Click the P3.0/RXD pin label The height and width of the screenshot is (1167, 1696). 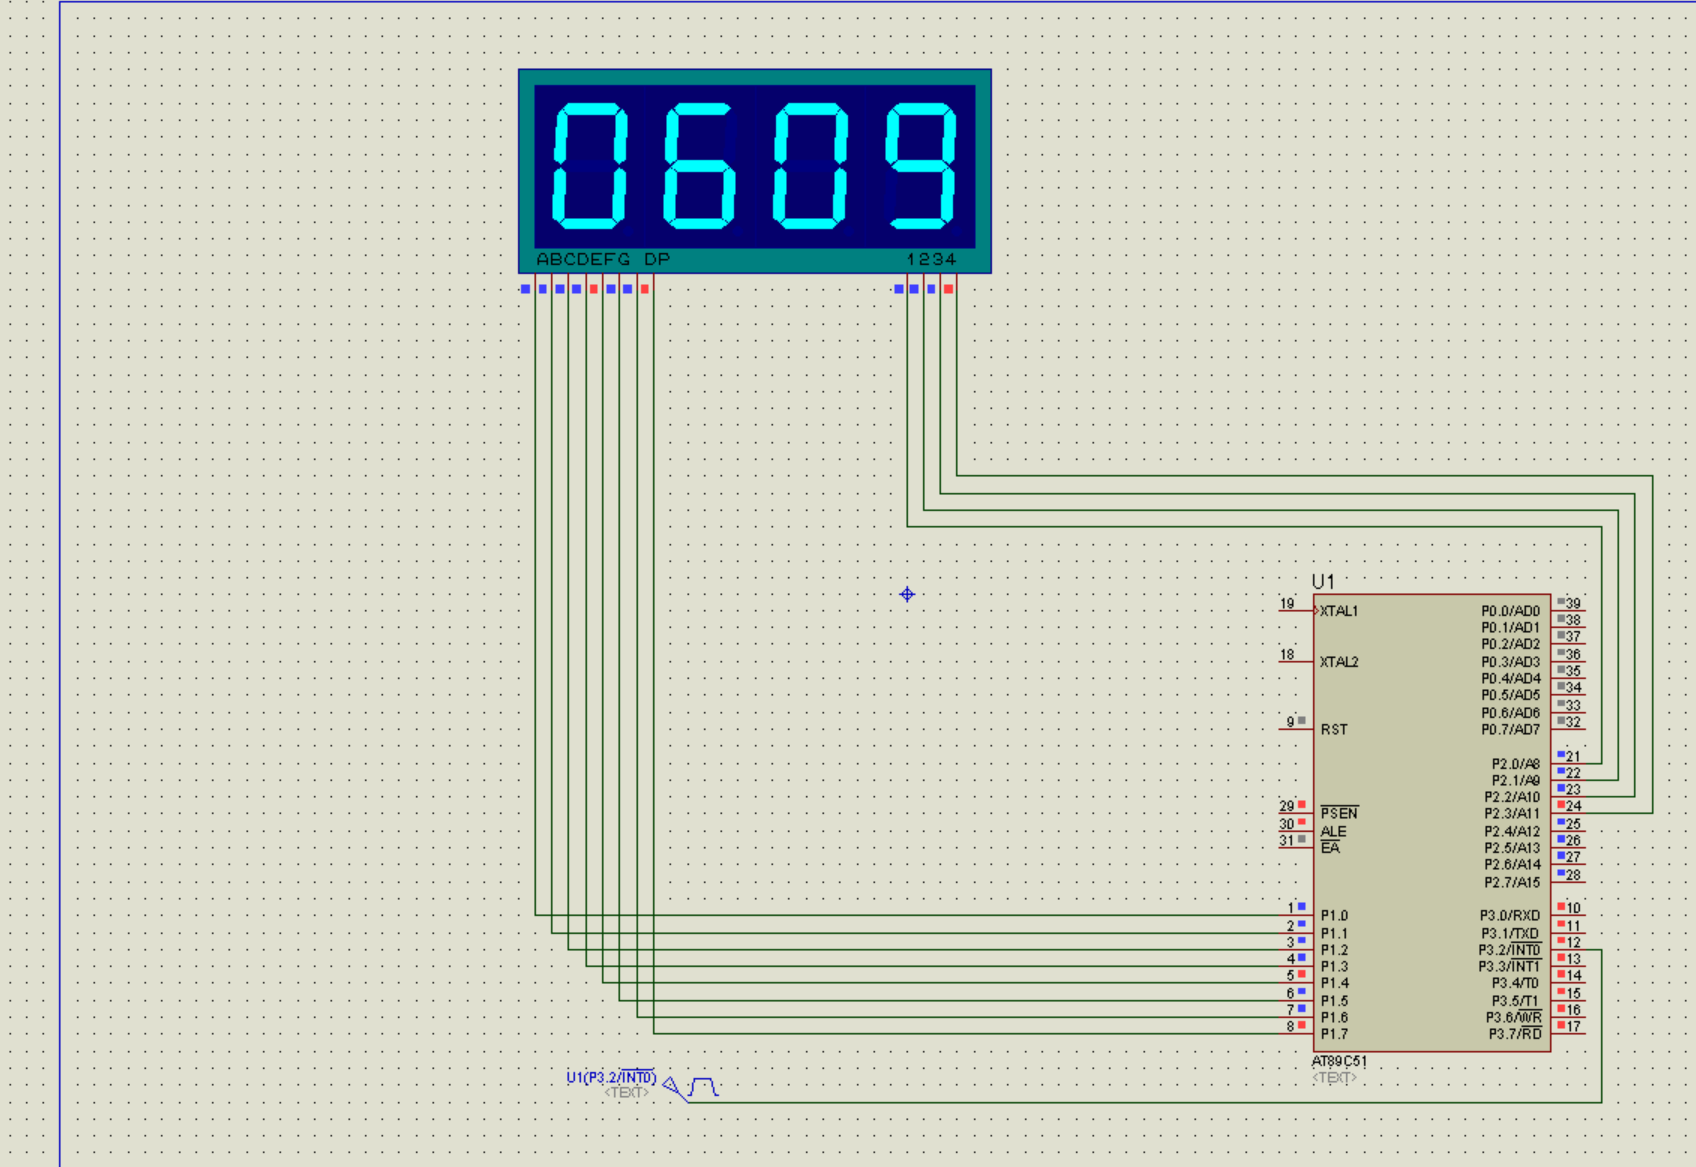pos(1510,915)
